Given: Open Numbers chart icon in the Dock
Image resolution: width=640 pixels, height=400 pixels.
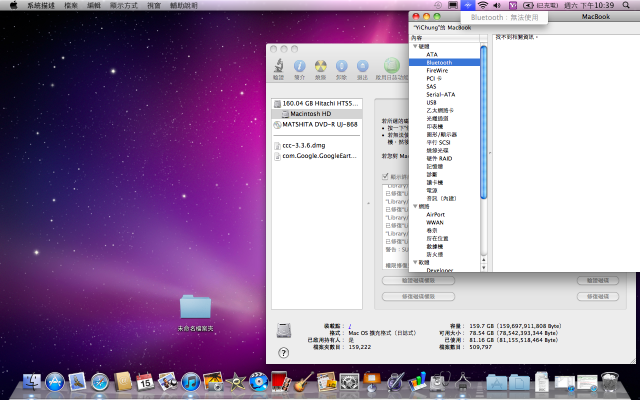Looking at the screenshot, I should [417, 382].
